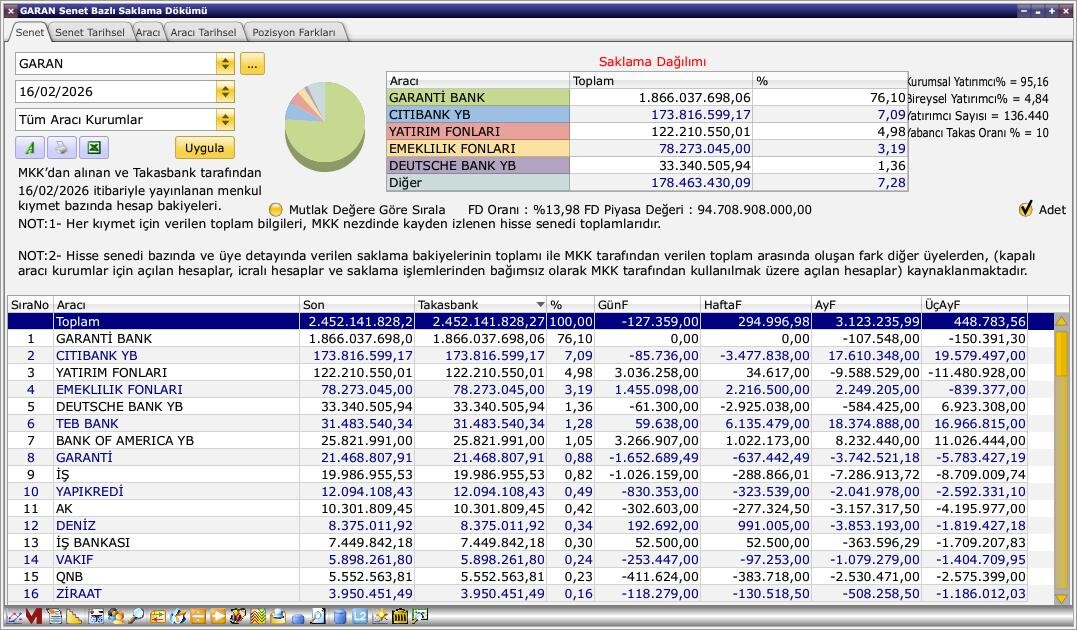The image size is (1077, 630).
Task: Click the trash bin icon in bottom toolbar
Action: tap(400, 617)
